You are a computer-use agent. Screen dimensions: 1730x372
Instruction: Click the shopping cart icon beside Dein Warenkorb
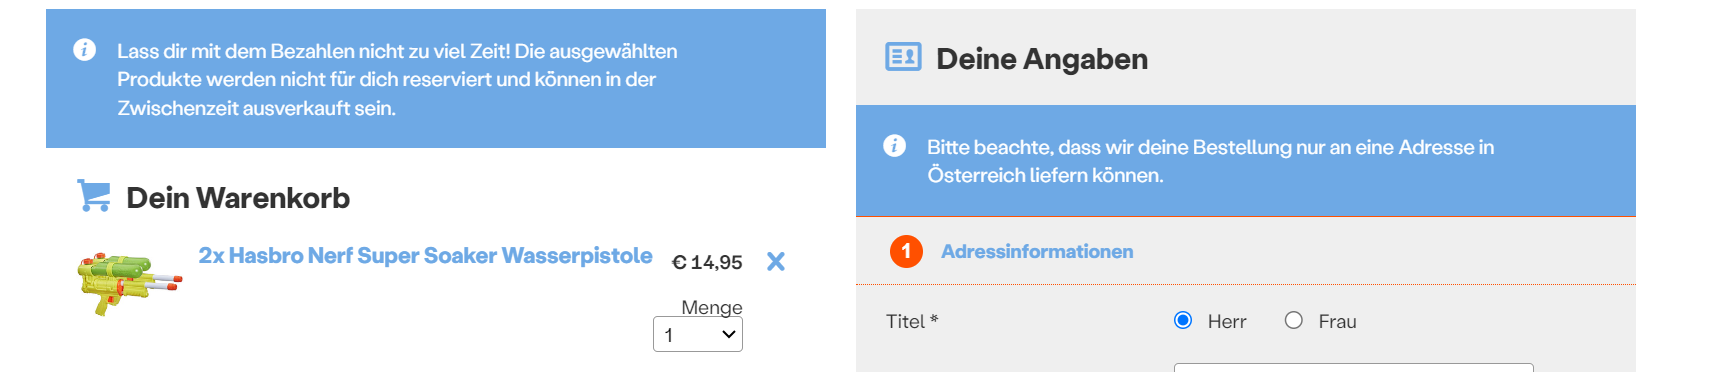[x=94, y=196]
